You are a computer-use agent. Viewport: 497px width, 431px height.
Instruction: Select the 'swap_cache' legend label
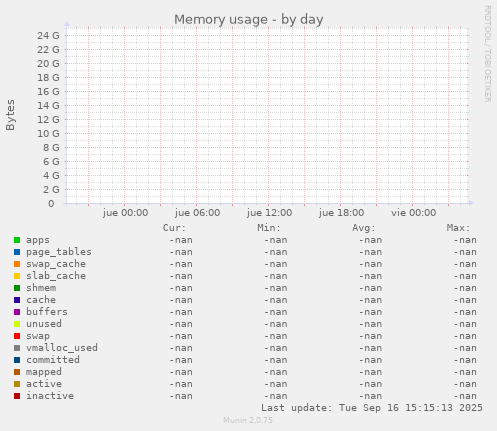click(56, 264)
